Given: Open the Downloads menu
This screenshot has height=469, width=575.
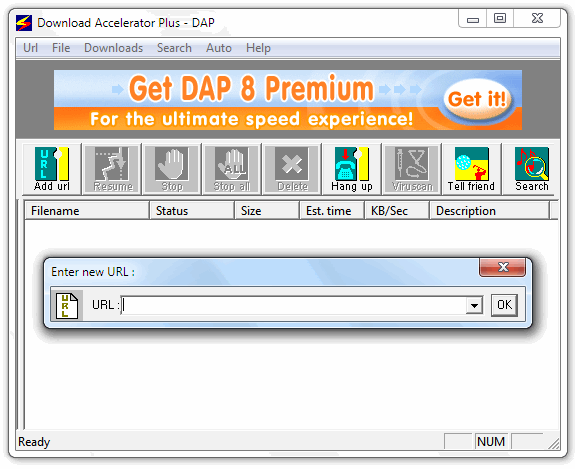Looking at the screenshot, I should (x=113, y=48).
